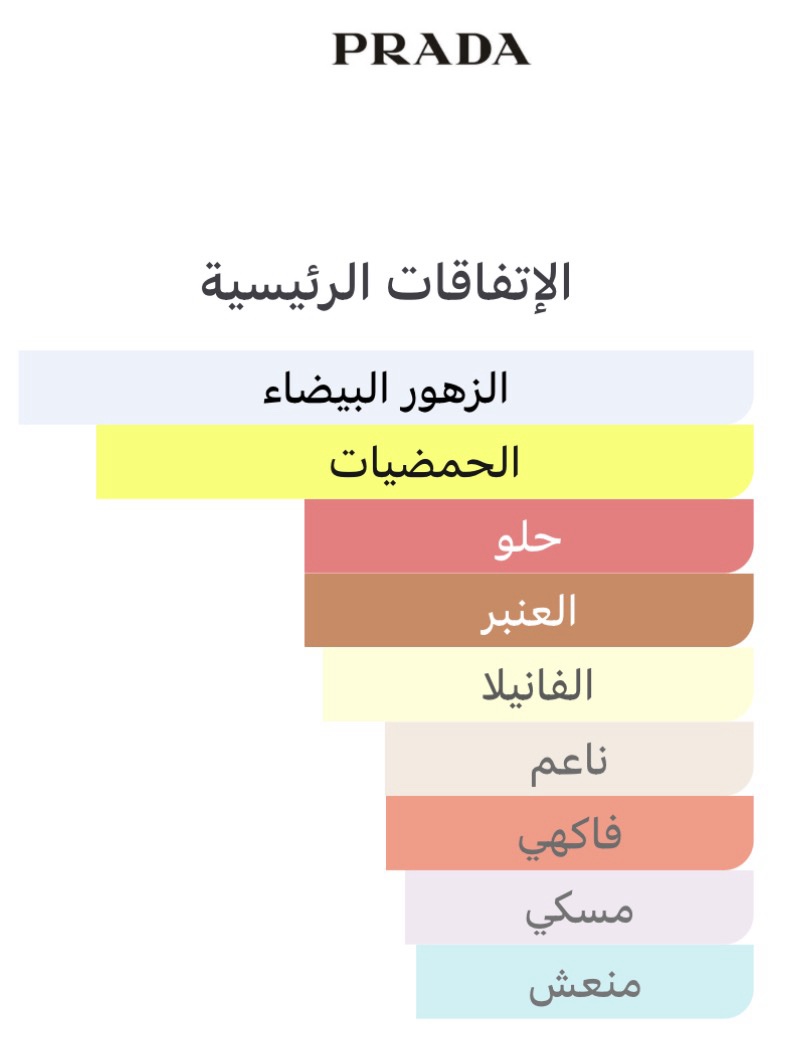Click the ناعم text label
Viewport: 793px width, 1056px height.
point(569,760)
